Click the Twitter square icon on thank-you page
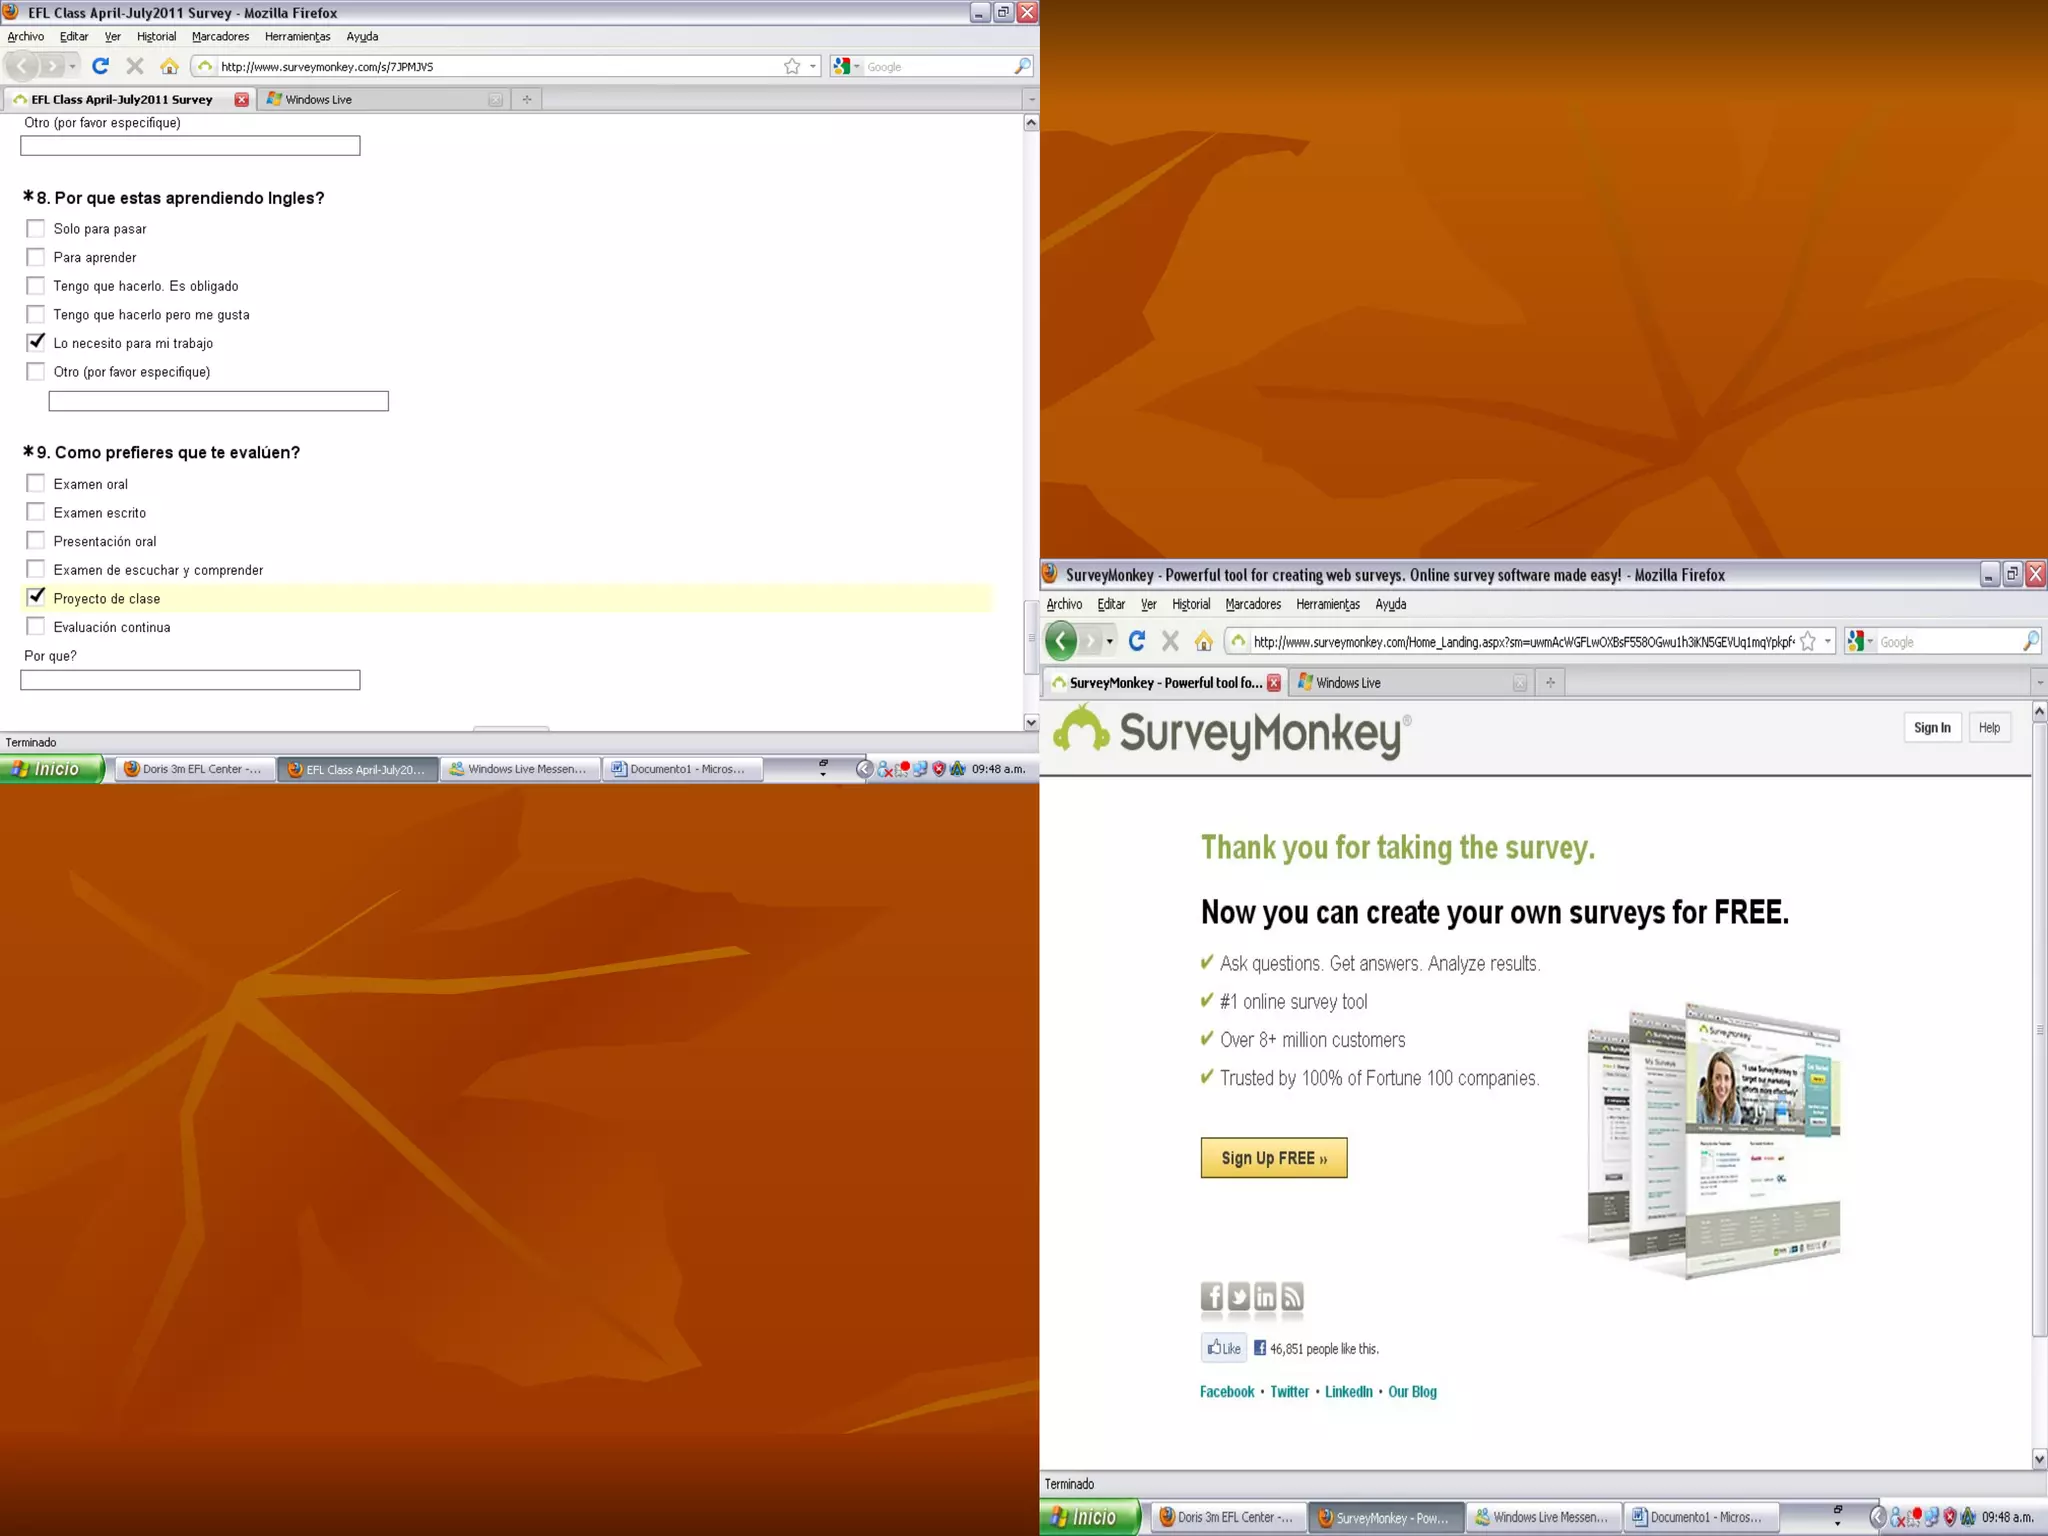The image size is (2048, 1536). pyautogui.click(x=1238, y=1297)
